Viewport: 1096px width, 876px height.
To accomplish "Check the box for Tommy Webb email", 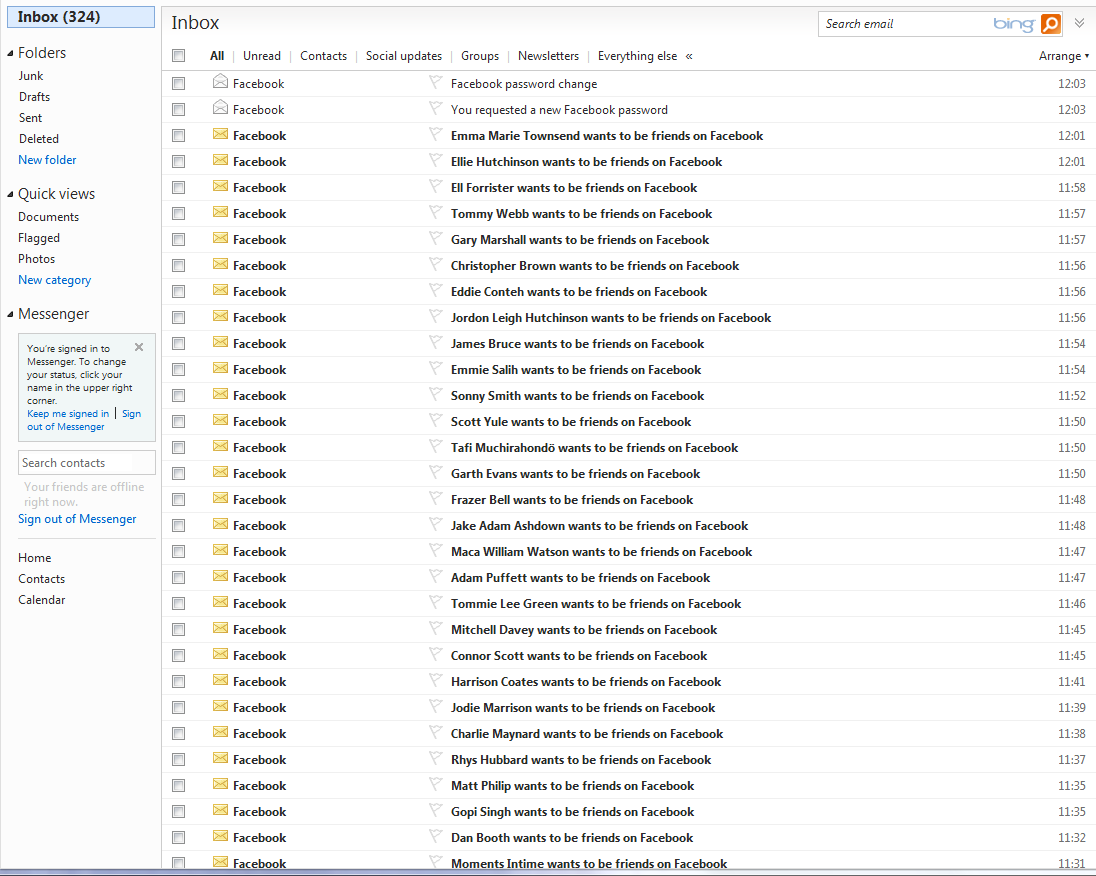I will [178, 214].
